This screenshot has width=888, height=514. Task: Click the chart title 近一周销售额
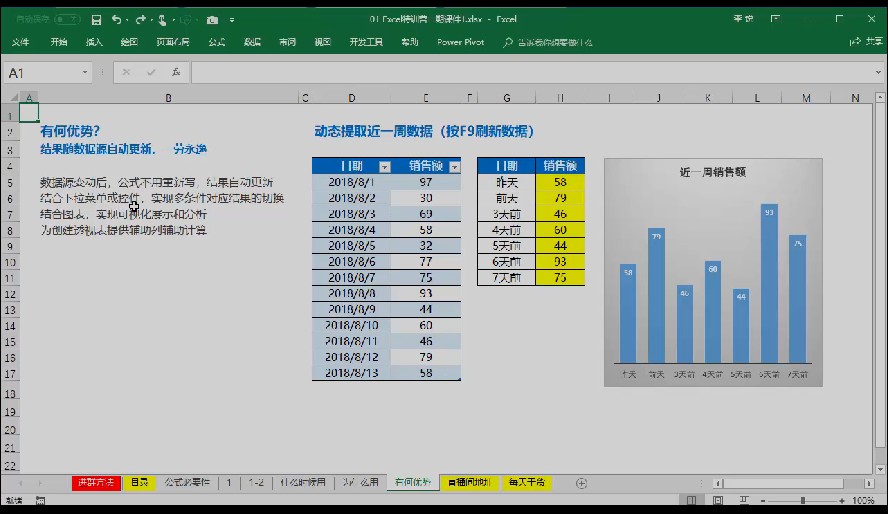[x=712, y=172]
